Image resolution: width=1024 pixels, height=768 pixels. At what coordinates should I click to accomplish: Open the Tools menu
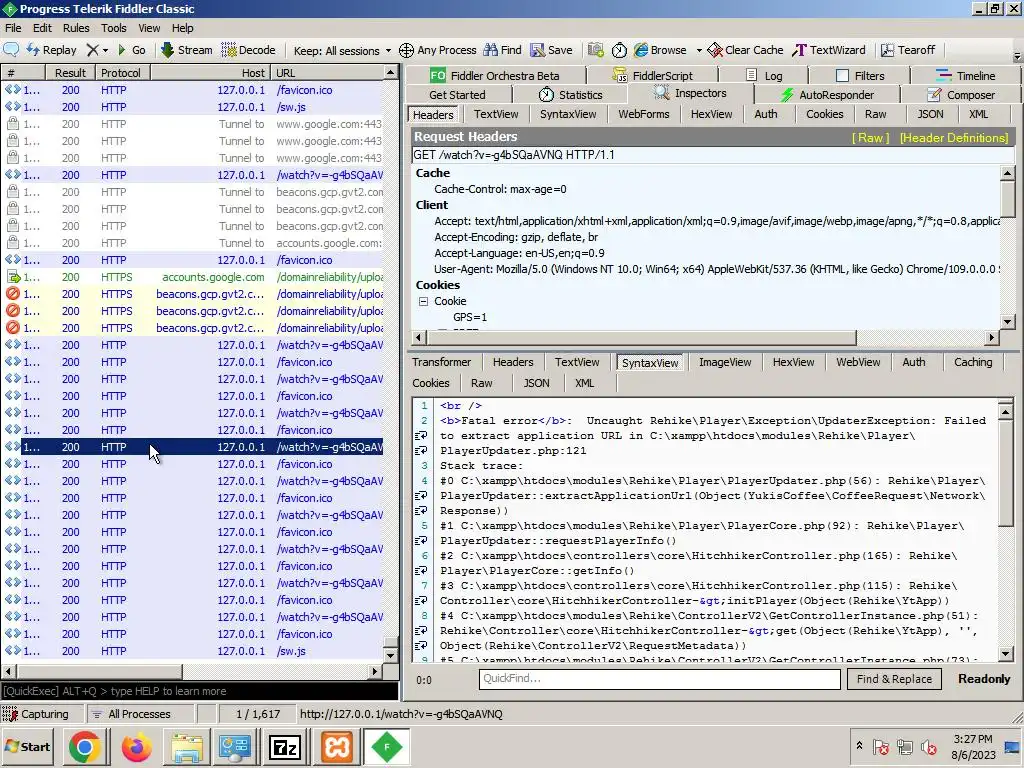coord(114,28)
